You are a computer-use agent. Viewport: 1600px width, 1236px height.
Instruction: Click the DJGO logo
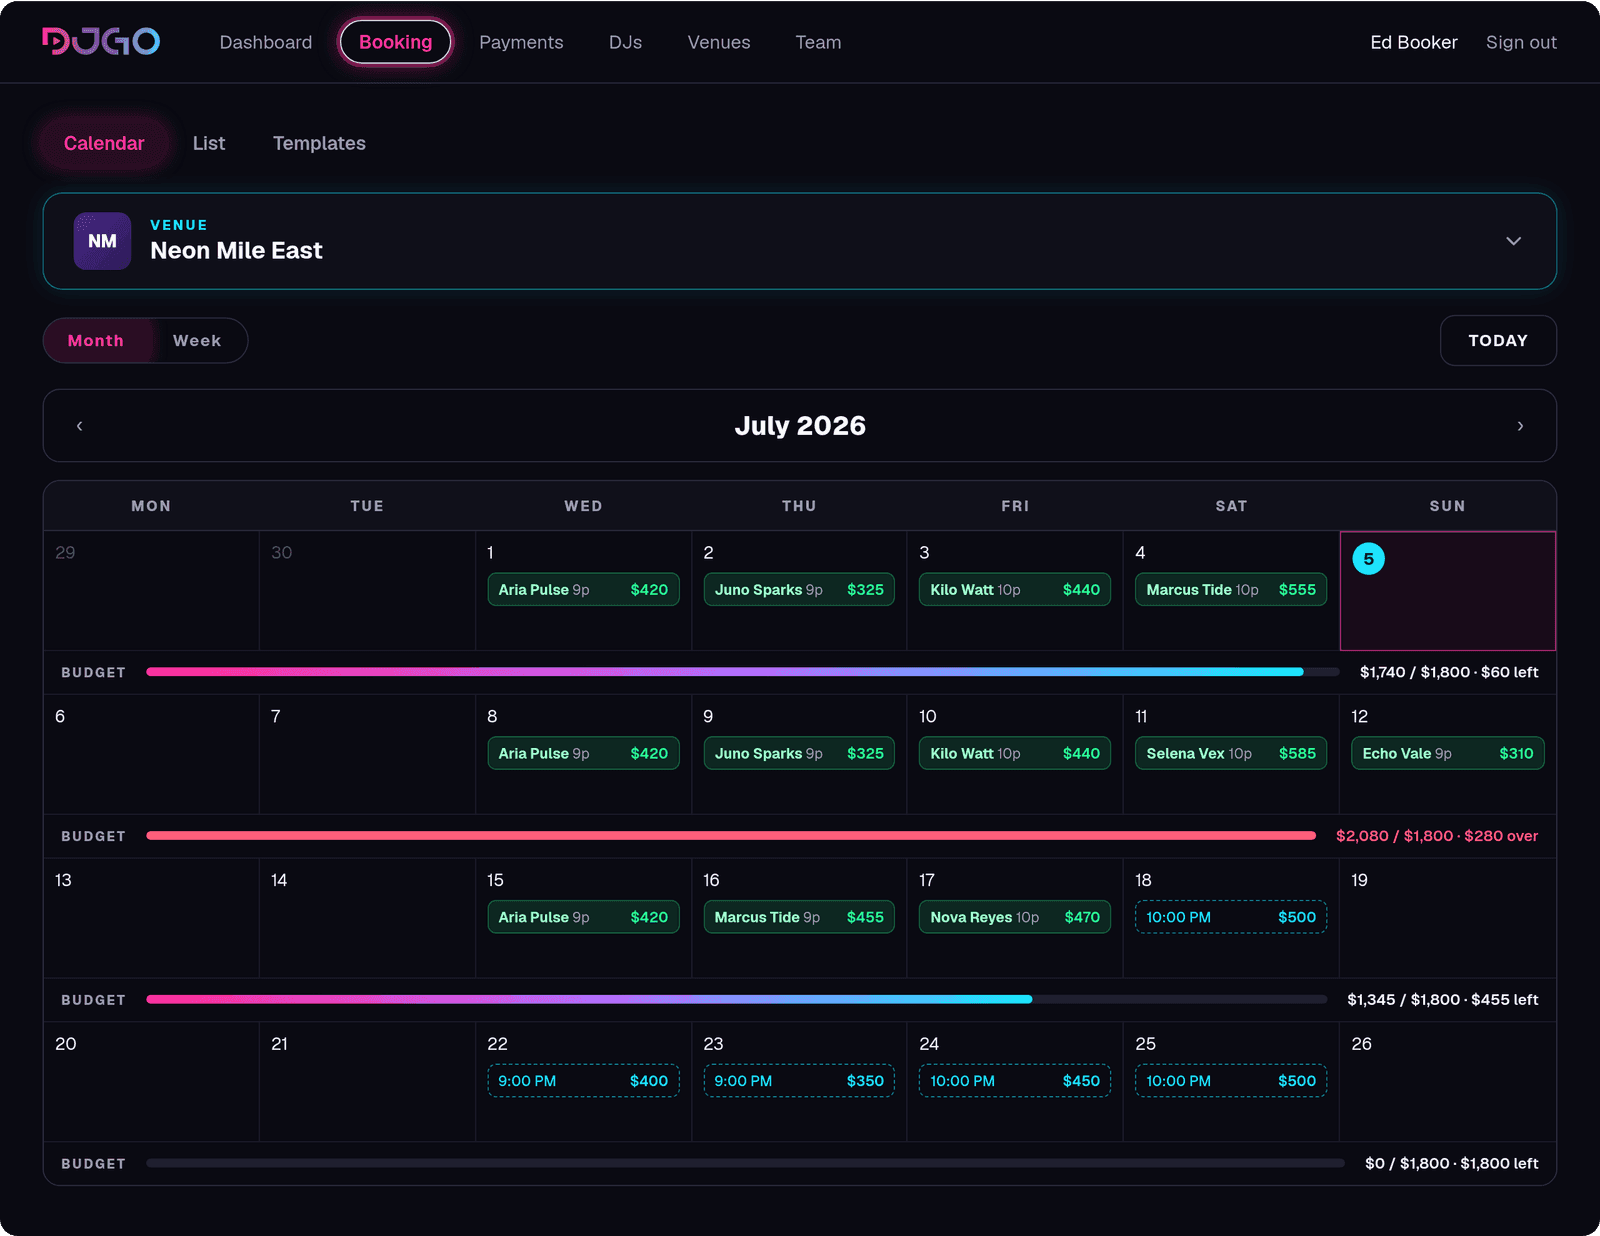click(x=101, y=41)
